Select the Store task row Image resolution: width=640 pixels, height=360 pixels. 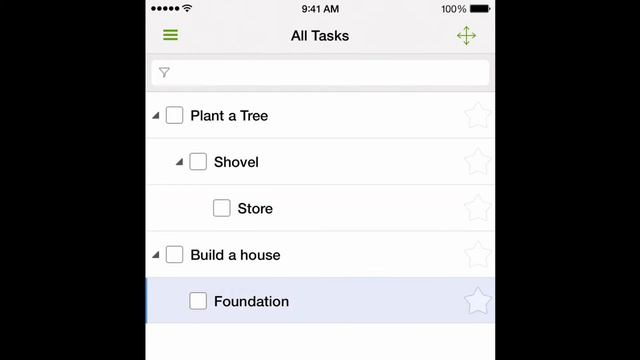click(x=320, y=208)
